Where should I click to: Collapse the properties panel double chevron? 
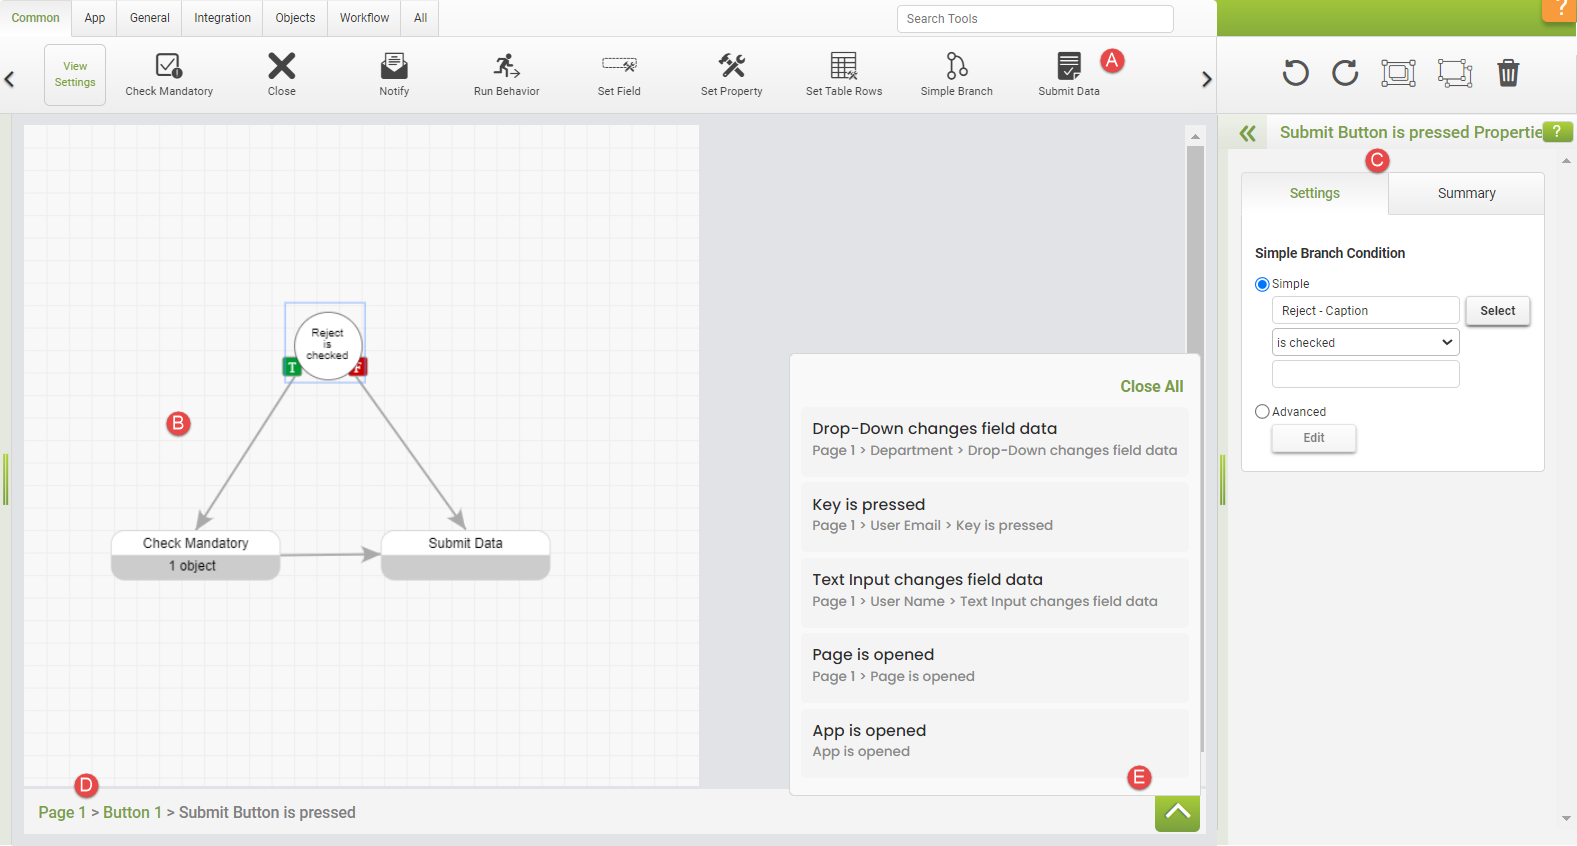pyautogui.click(x=1247, y=133)
